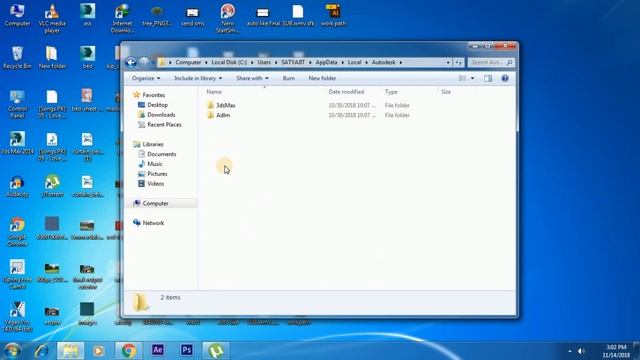Viewport: 640px width, 360px height.
Task: Select the work path Illustrator desktop file
Action: tap(333, 15)
